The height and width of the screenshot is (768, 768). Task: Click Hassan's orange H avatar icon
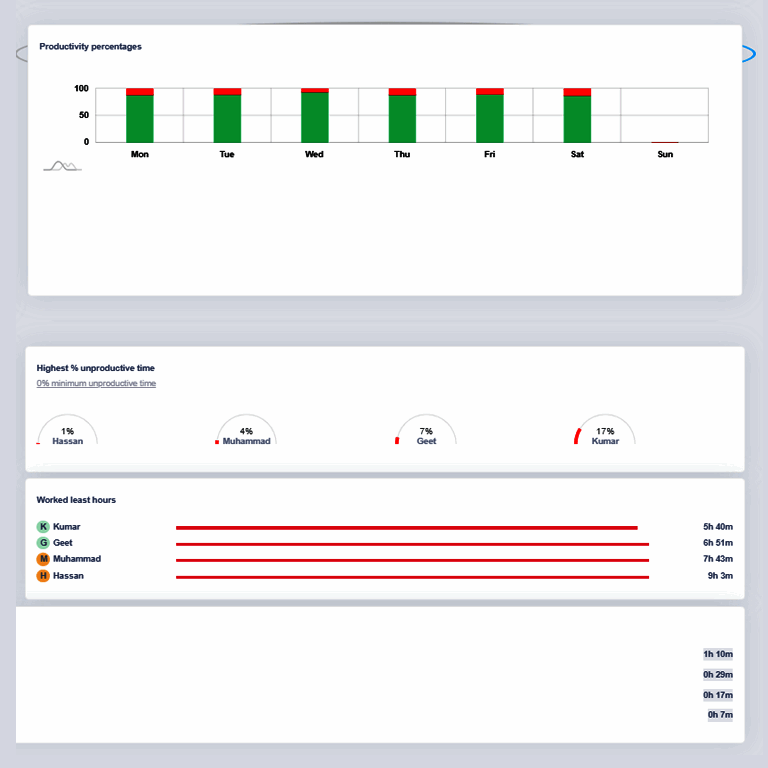(x=43, y=576)
